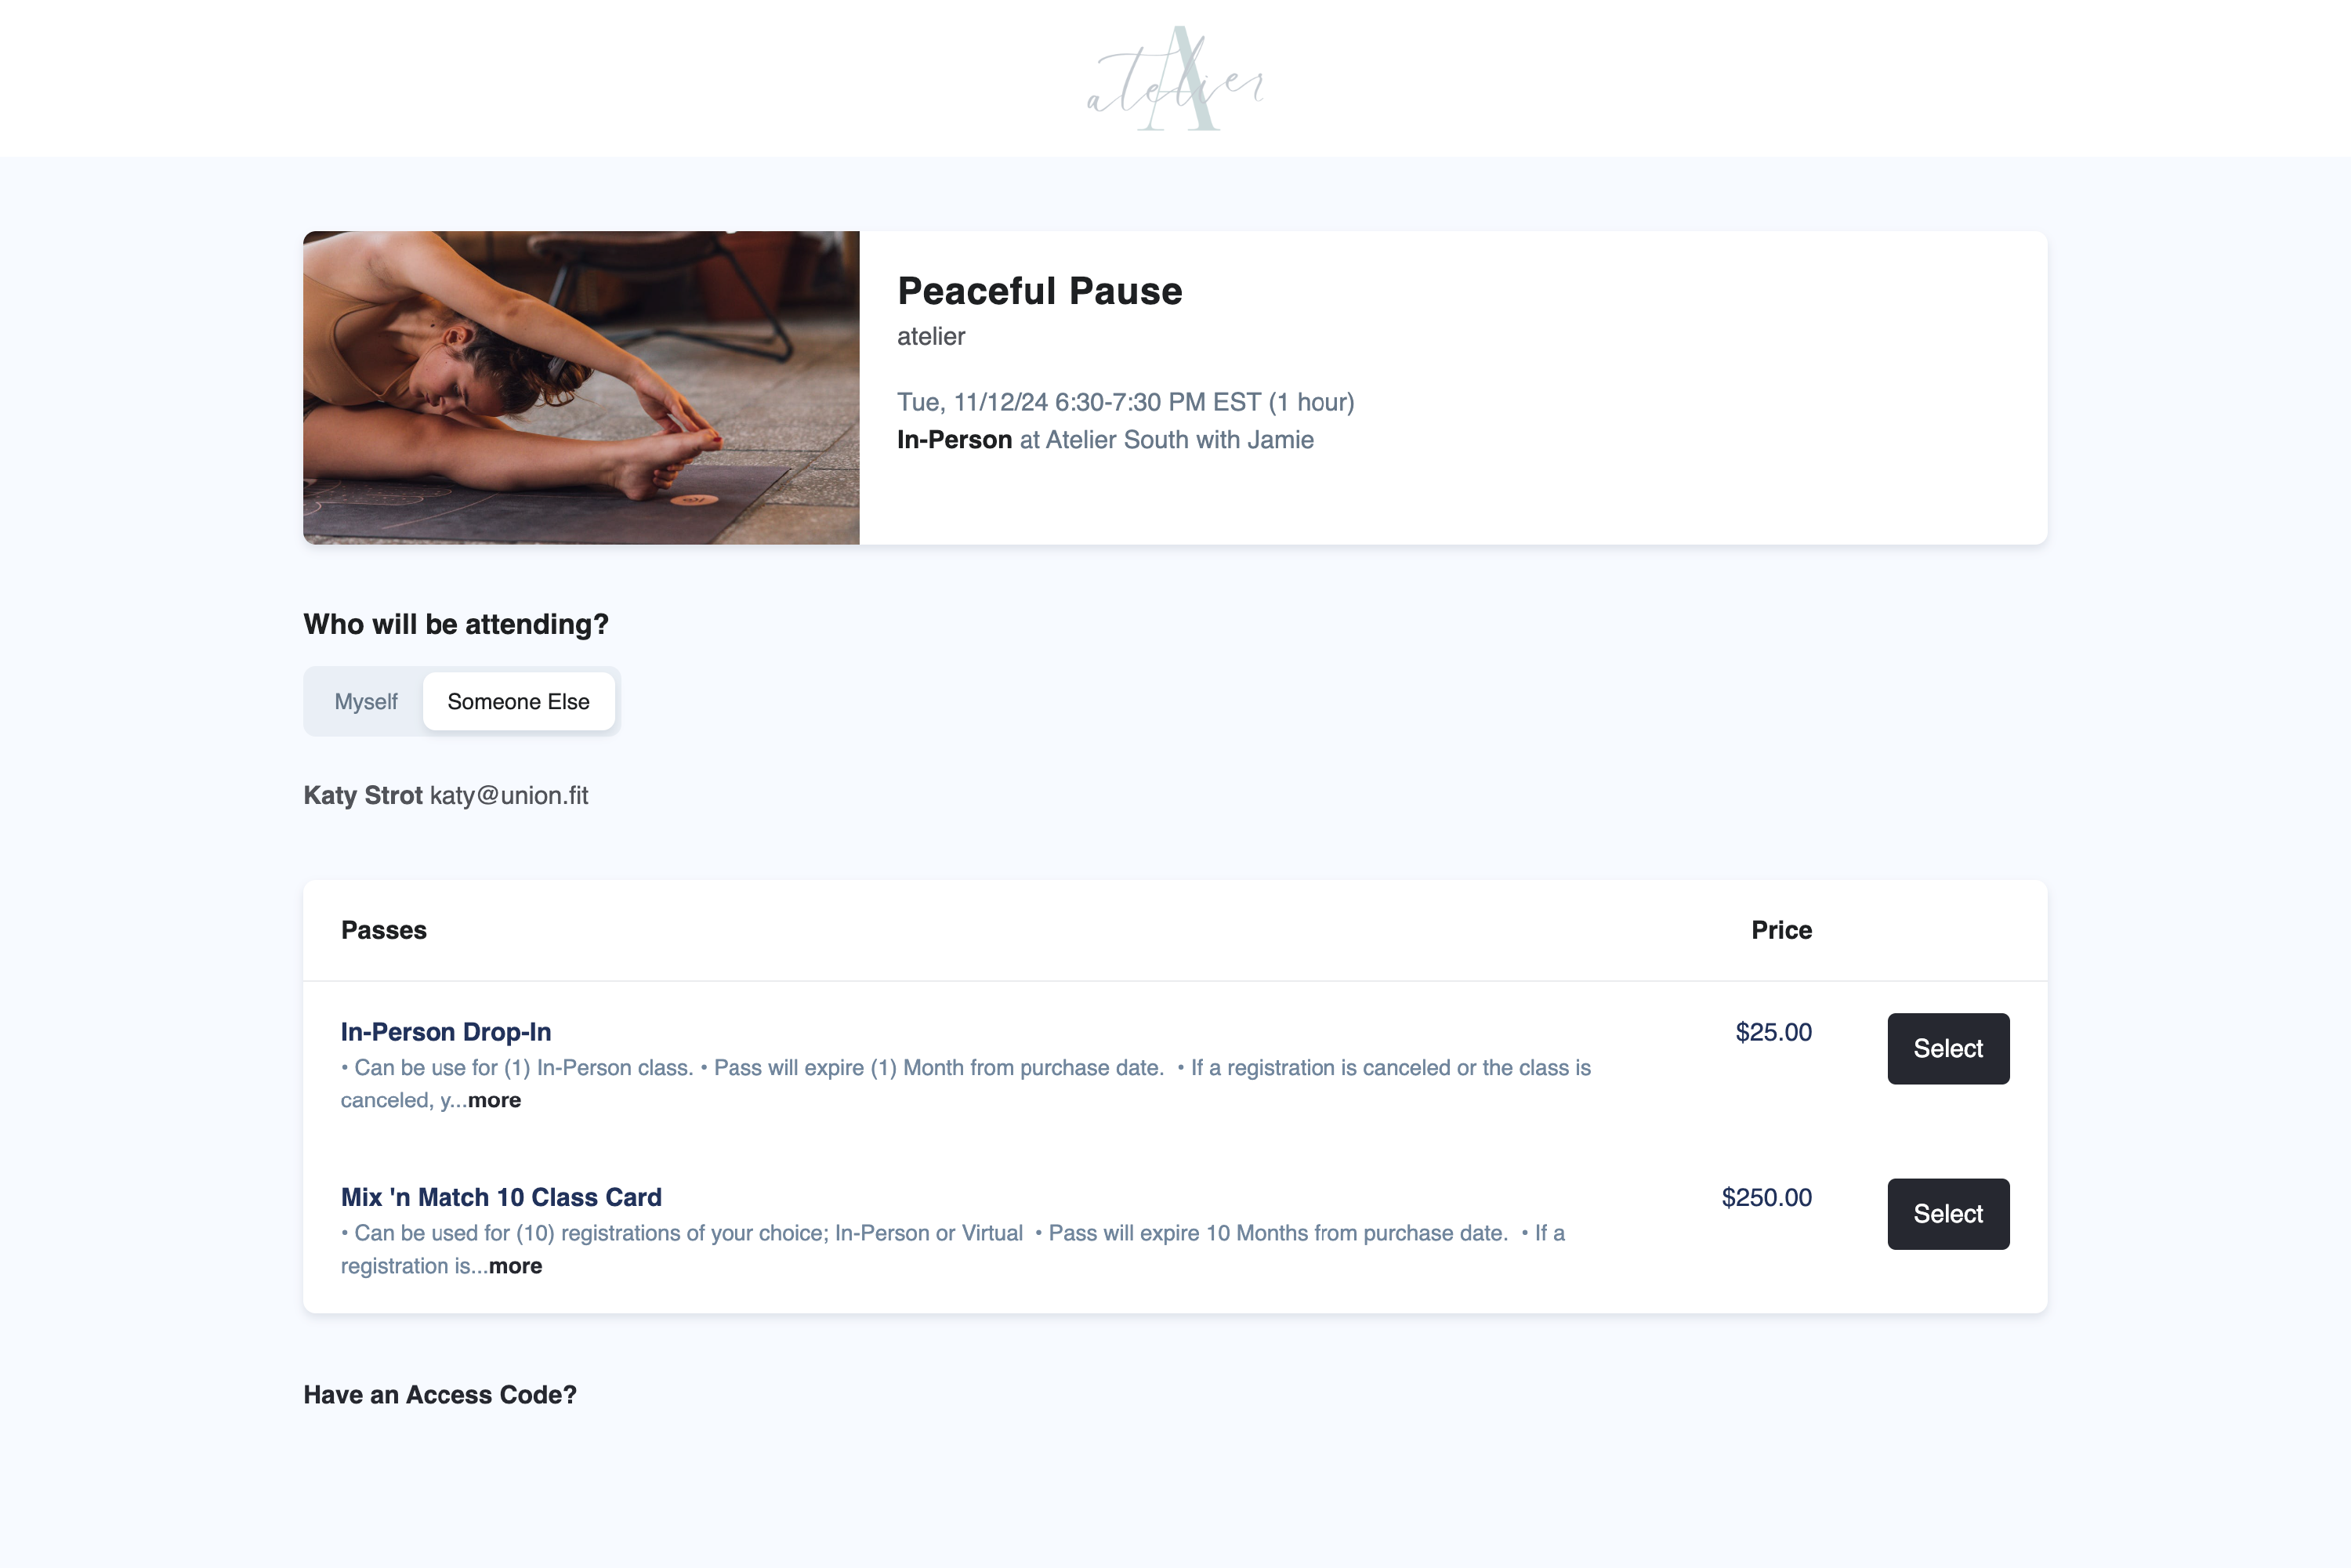Viewport: 2351px width, 1568px height.
Task: Switch attendee to Someone Else
Action: 518,702
